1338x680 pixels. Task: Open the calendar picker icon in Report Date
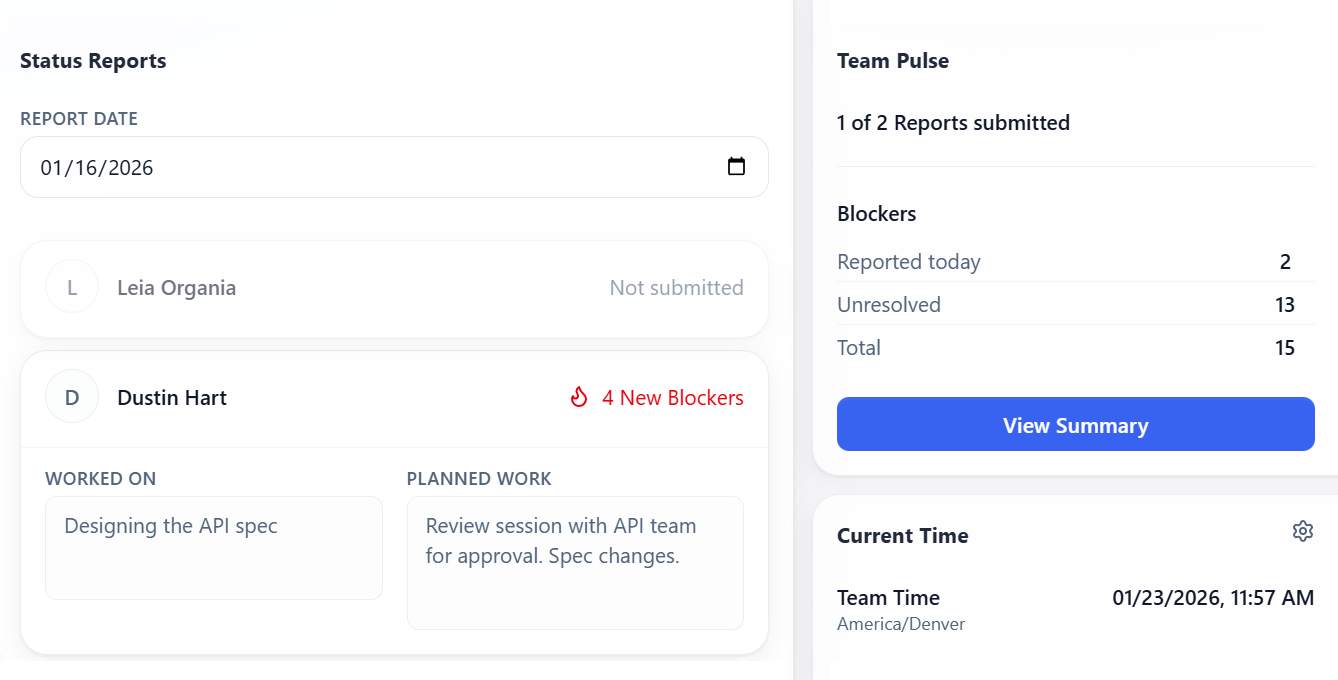(x=736, y=167)
